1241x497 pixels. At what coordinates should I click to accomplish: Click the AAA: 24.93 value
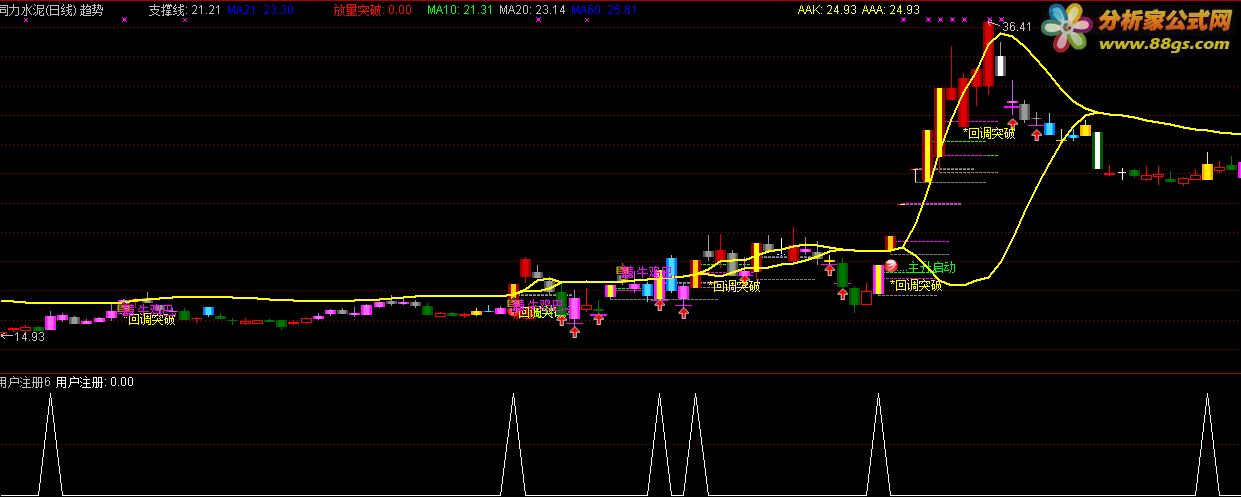[890, 10]
